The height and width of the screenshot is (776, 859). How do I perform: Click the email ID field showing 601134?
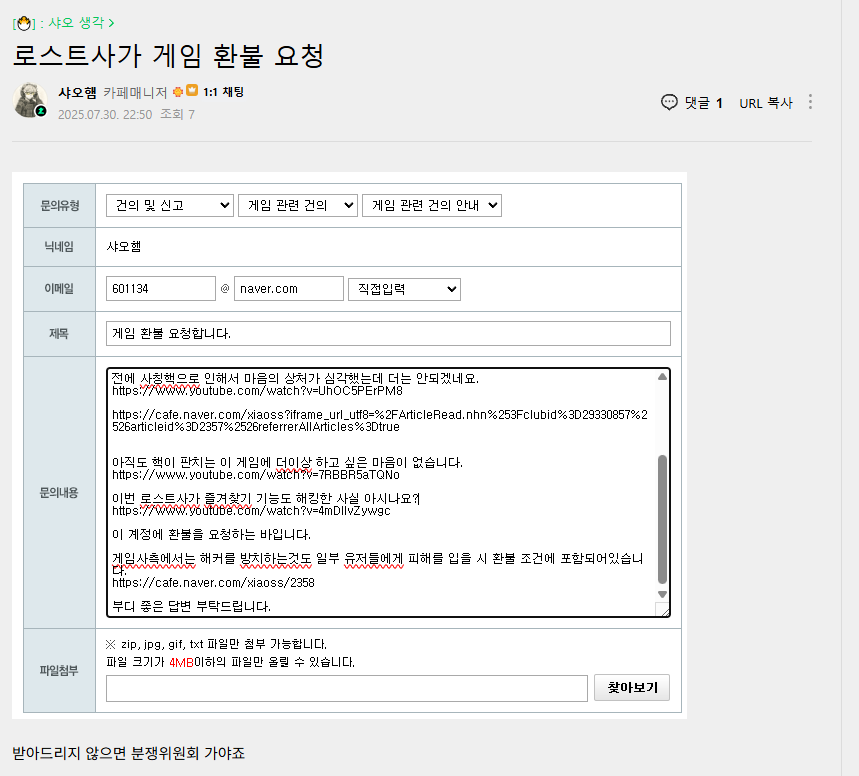point(161,289)
